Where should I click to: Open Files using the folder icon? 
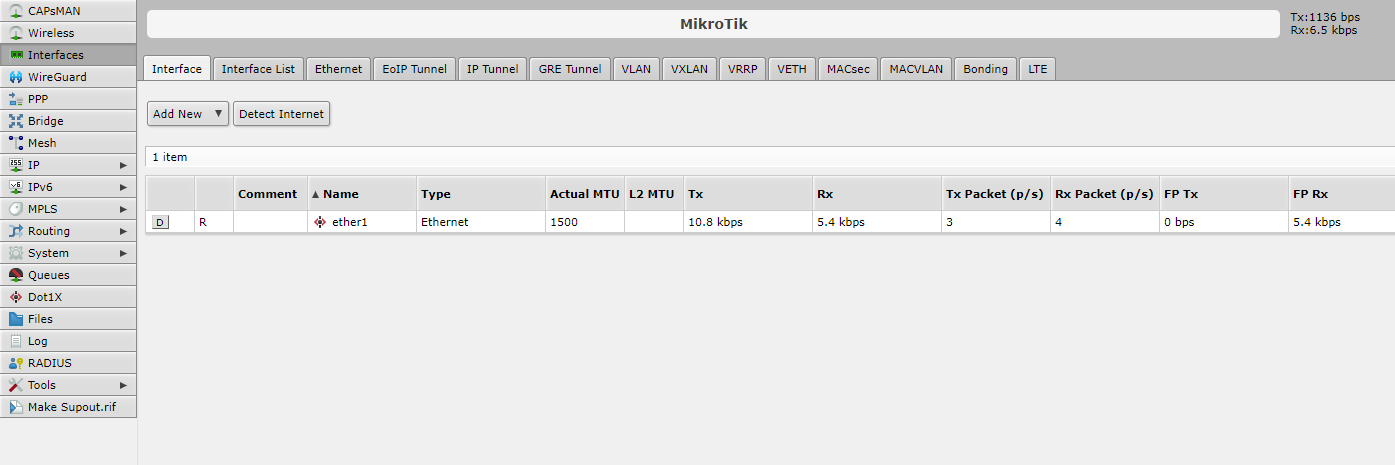[x=15, y=319]
